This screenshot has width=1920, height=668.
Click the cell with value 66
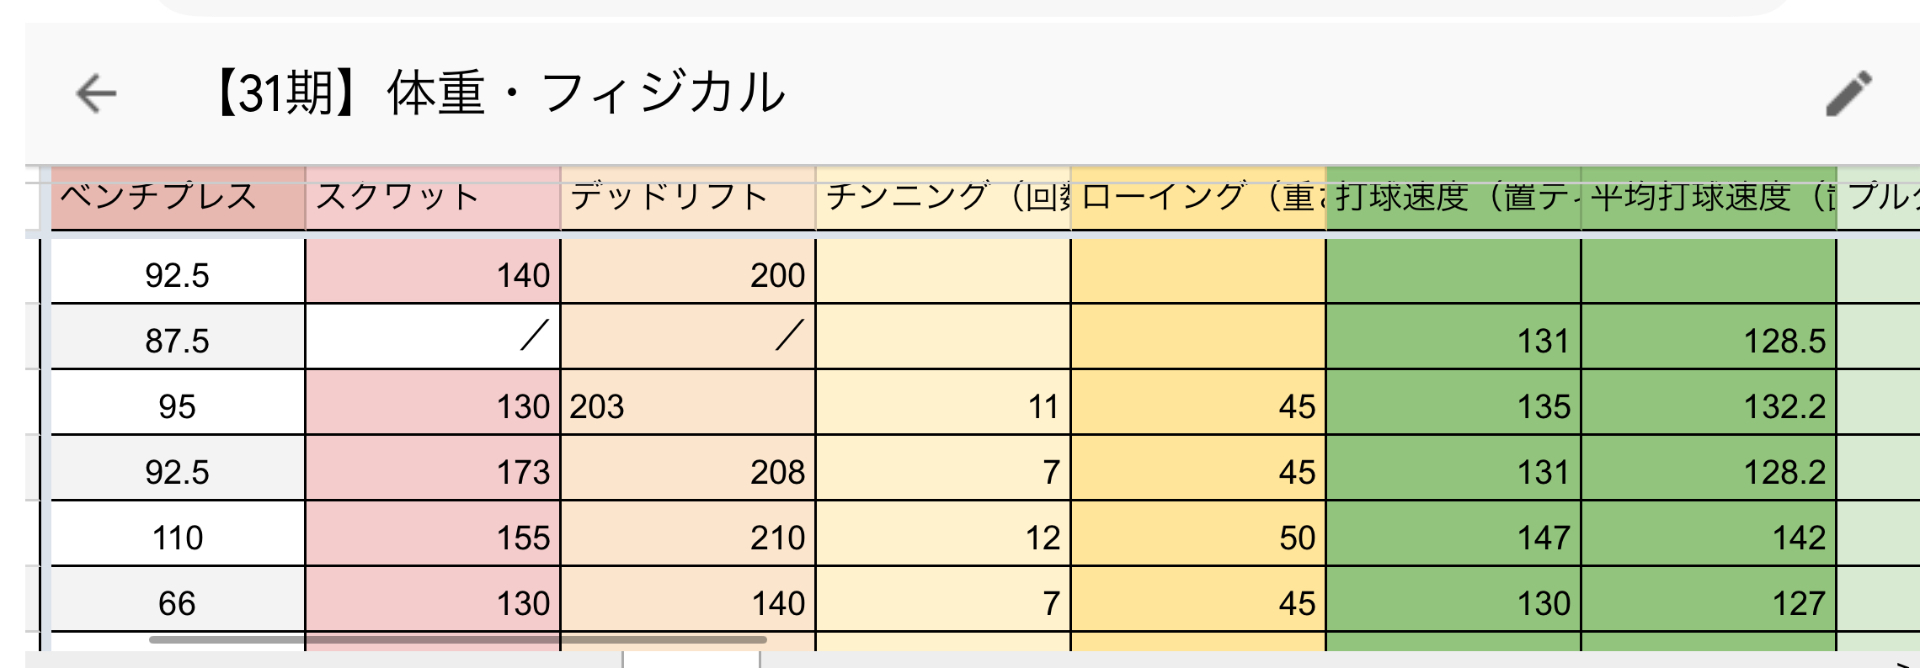178,603
